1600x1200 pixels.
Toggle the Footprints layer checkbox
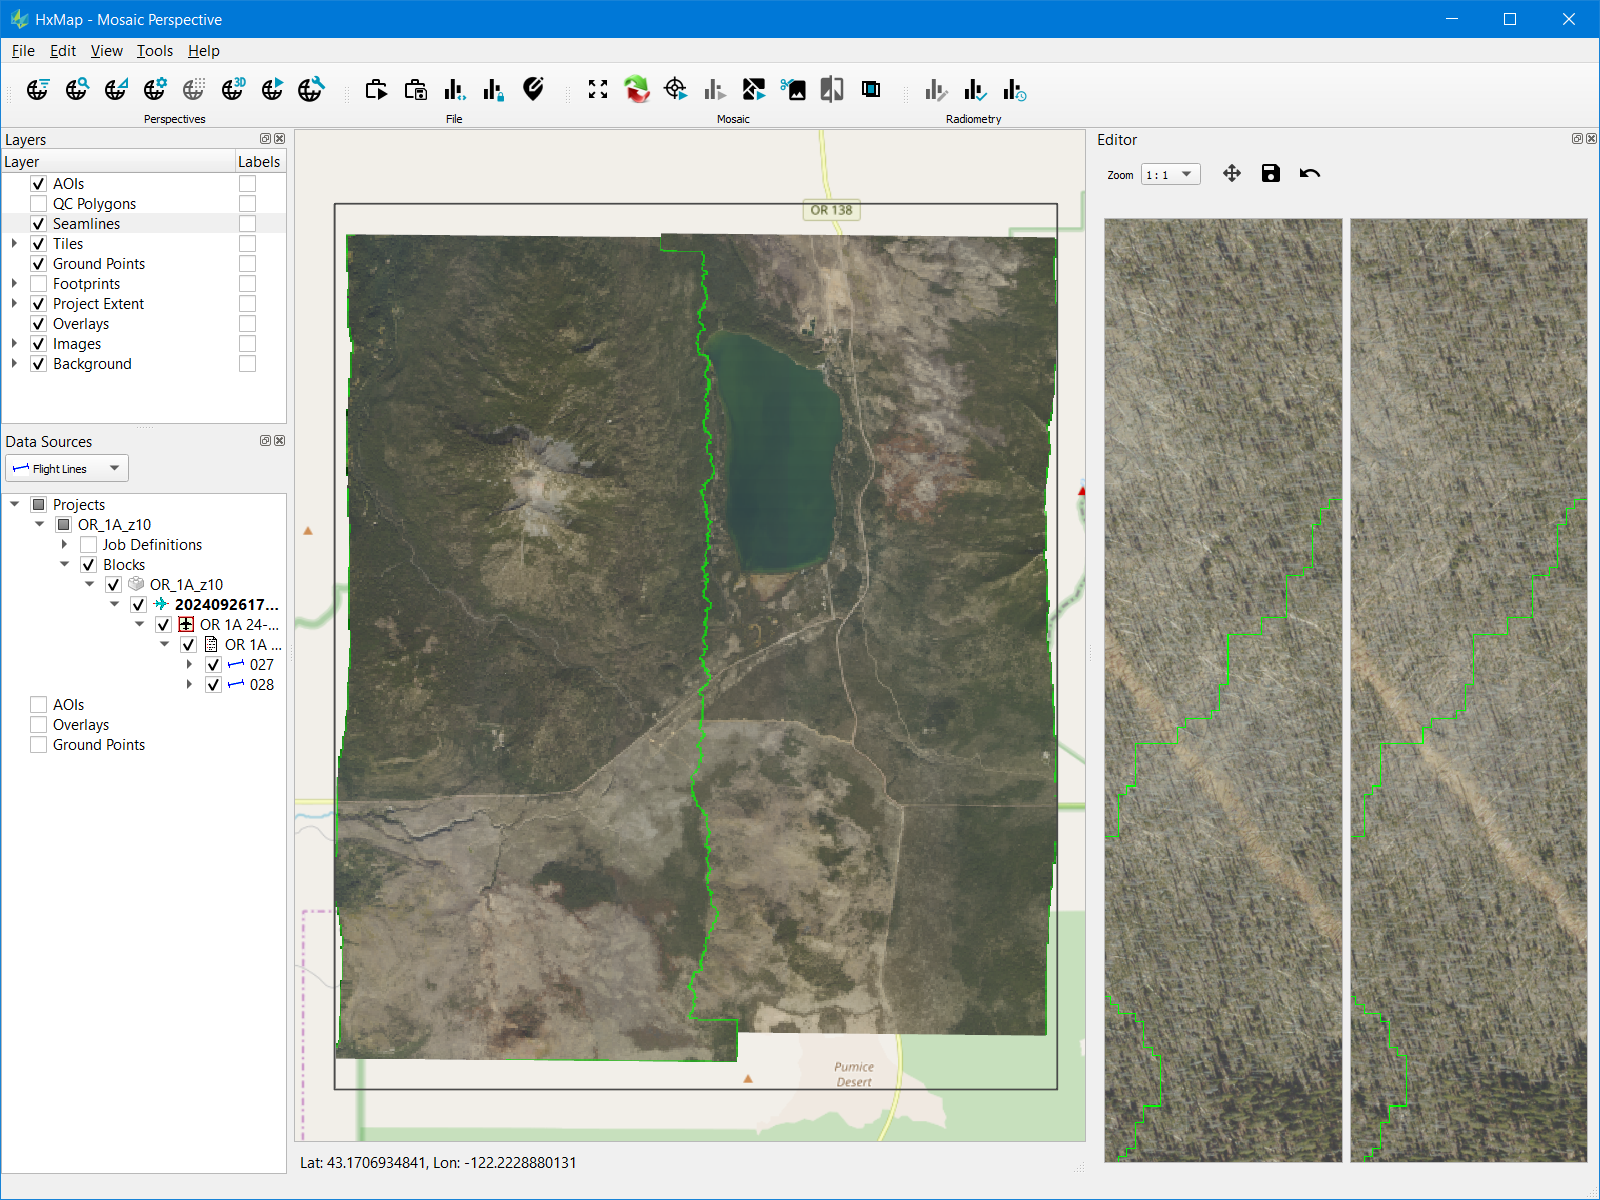(39, 284)
